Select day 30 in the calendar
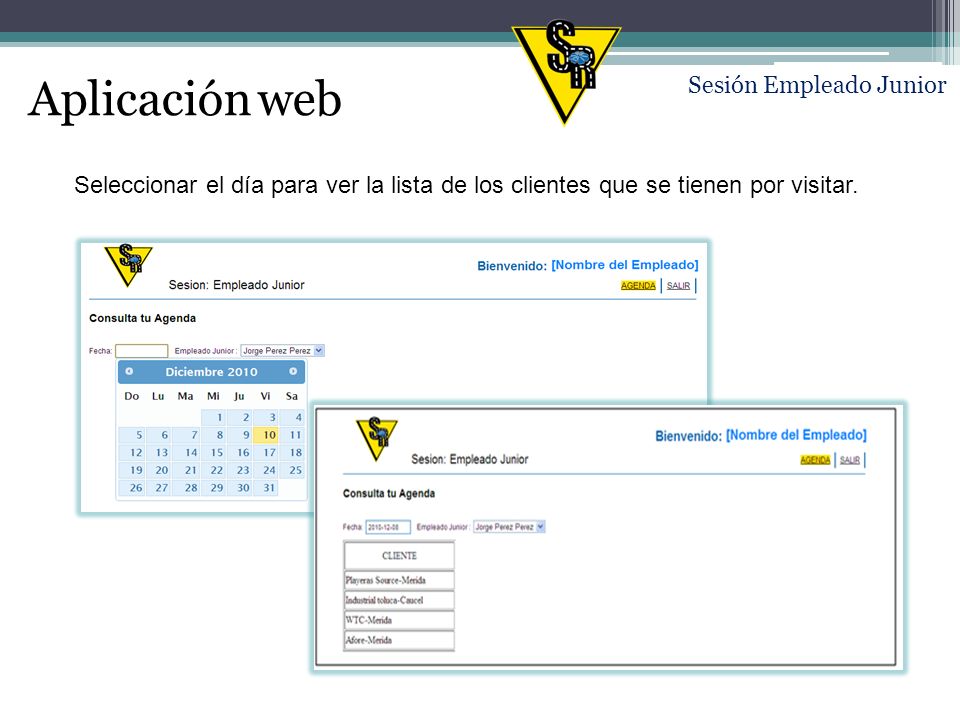 click(x=240, y=488)
